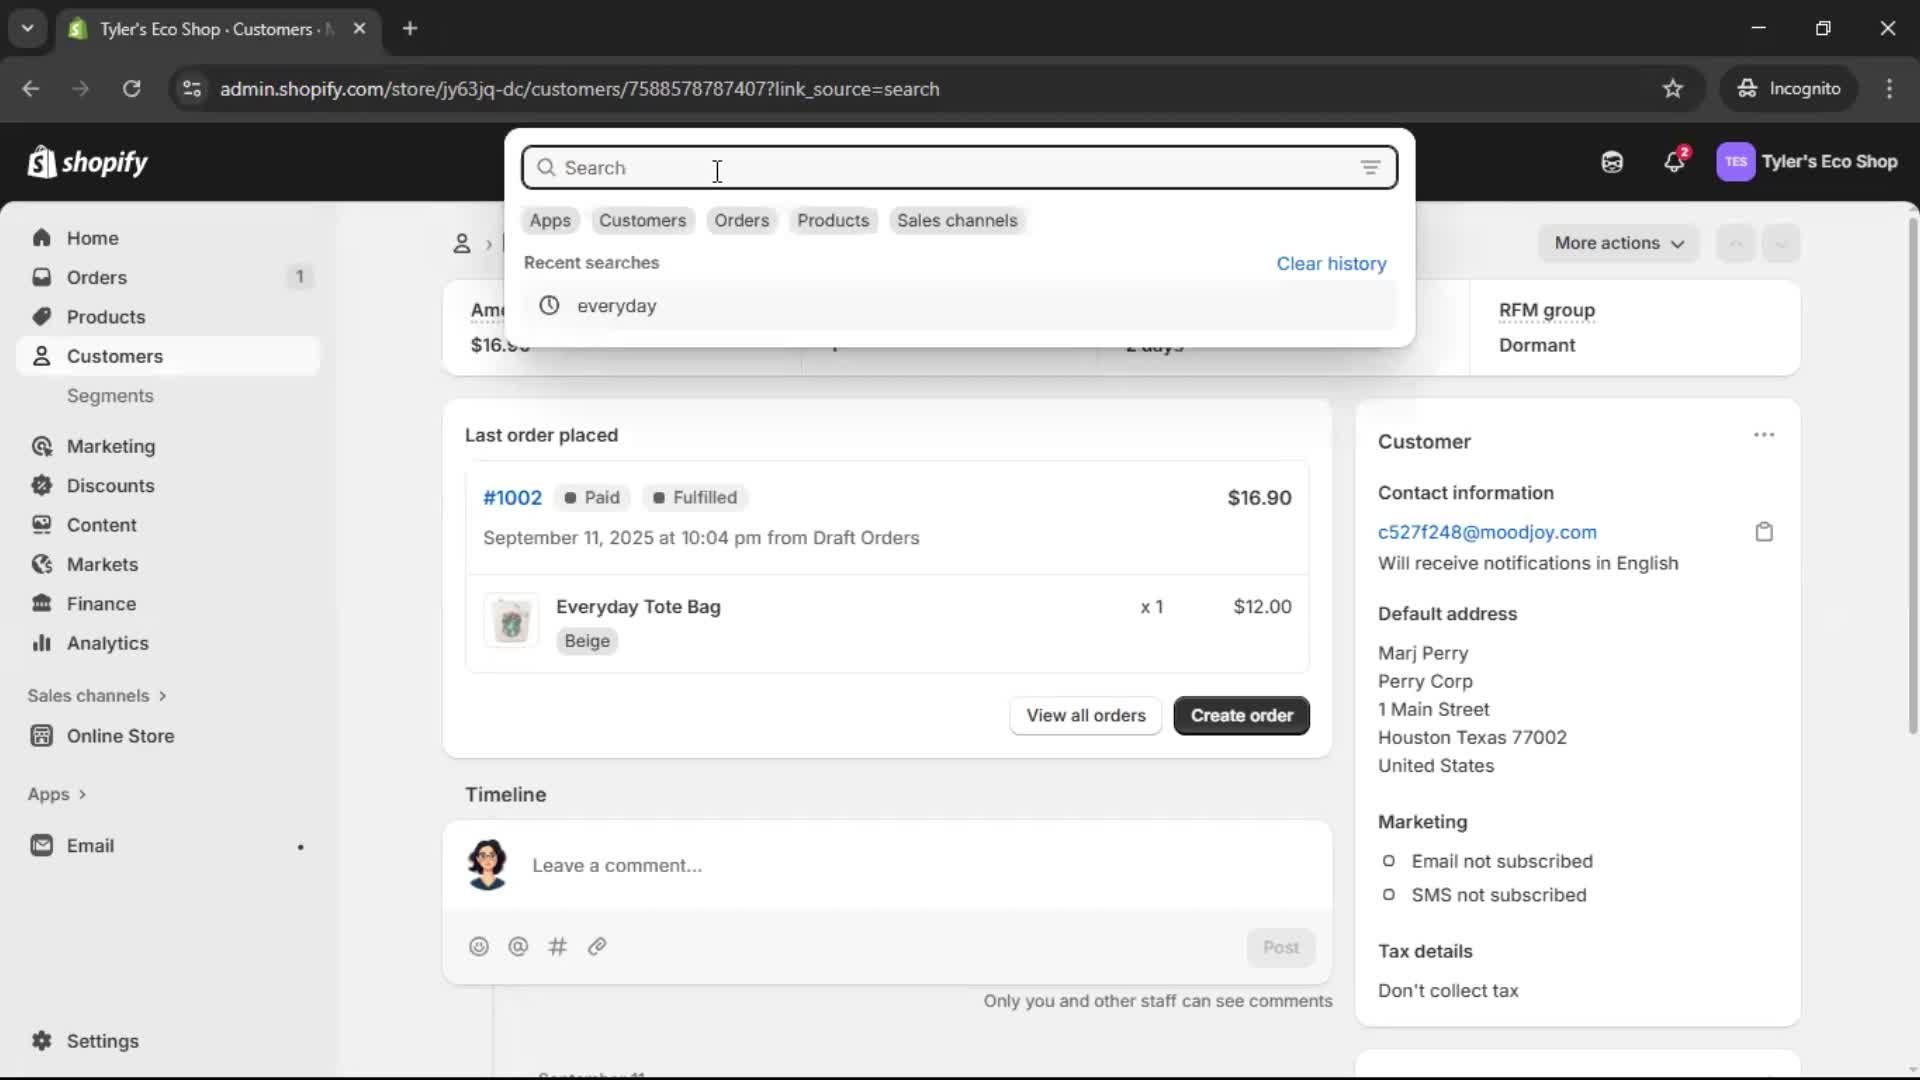Open the Discounts section

click(110, 485)
